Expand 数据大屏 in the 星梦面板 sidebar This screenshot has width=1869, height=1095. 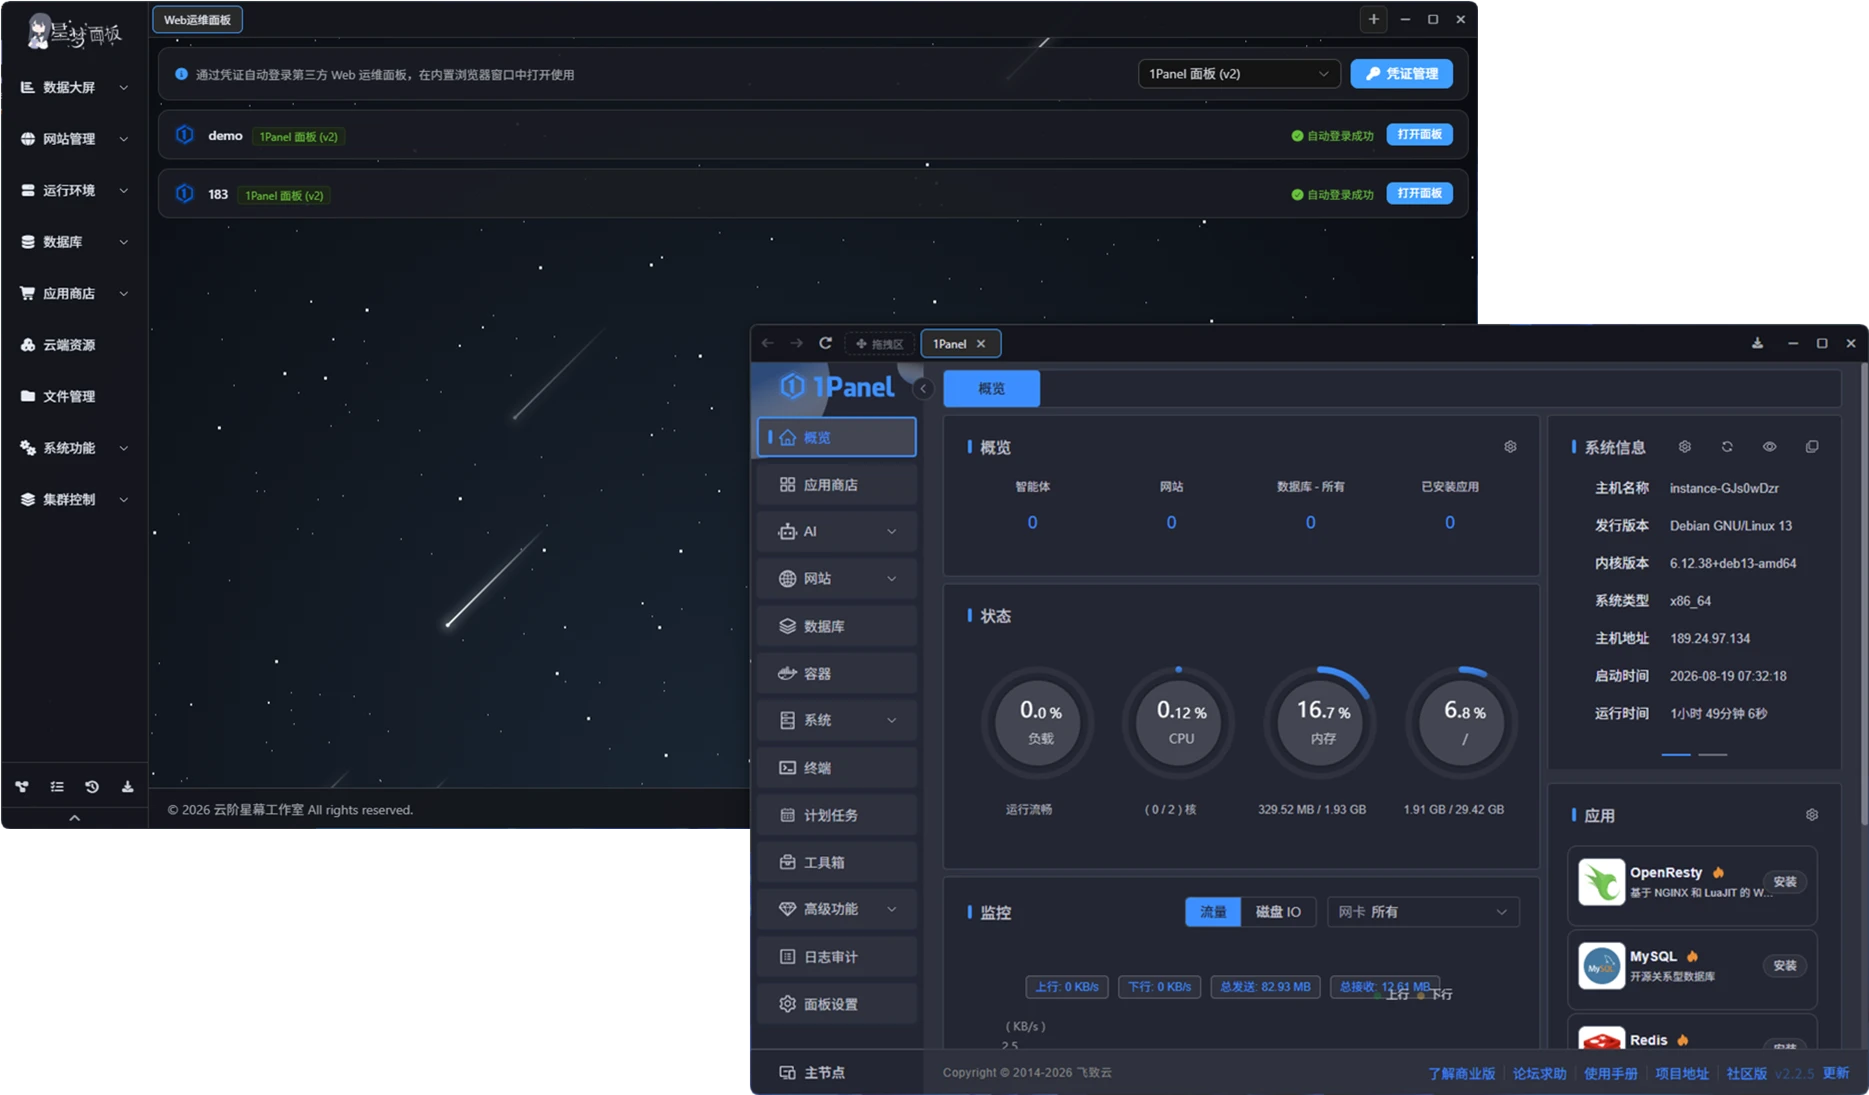[x=75, y=88]
